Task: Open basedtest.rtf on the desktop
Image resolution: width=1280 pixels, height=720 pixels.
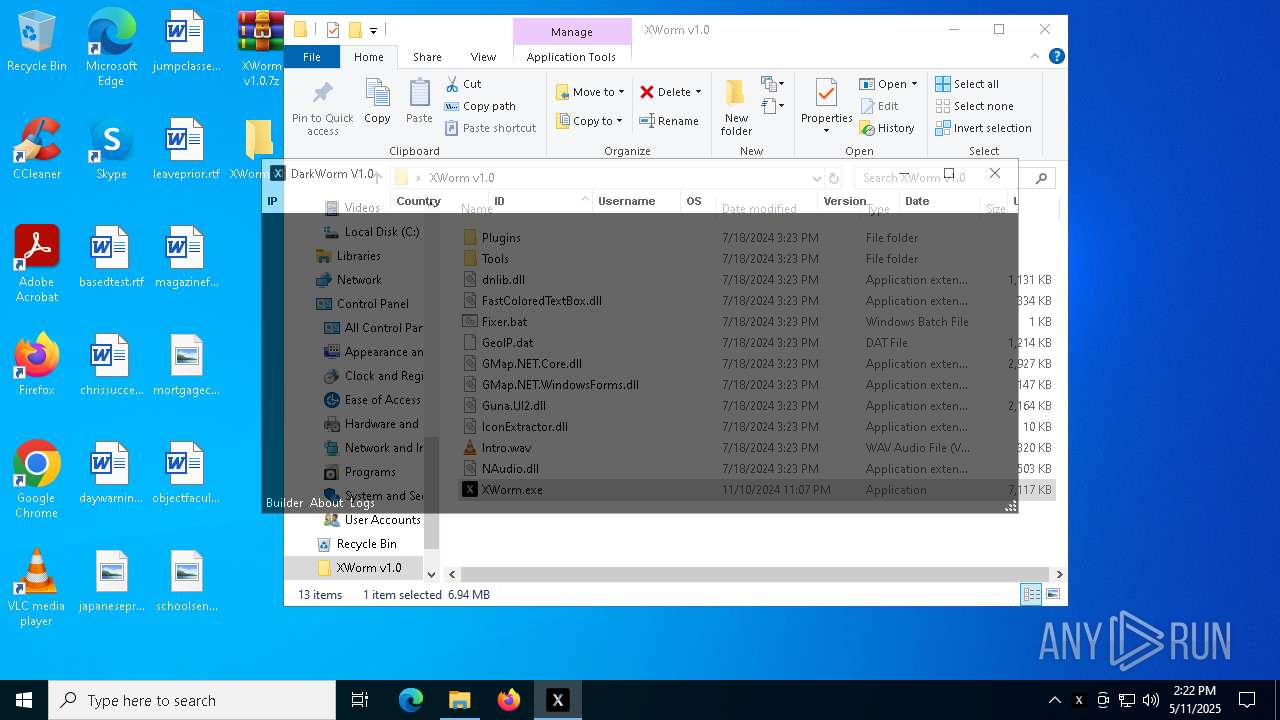Action: point(111,257)
